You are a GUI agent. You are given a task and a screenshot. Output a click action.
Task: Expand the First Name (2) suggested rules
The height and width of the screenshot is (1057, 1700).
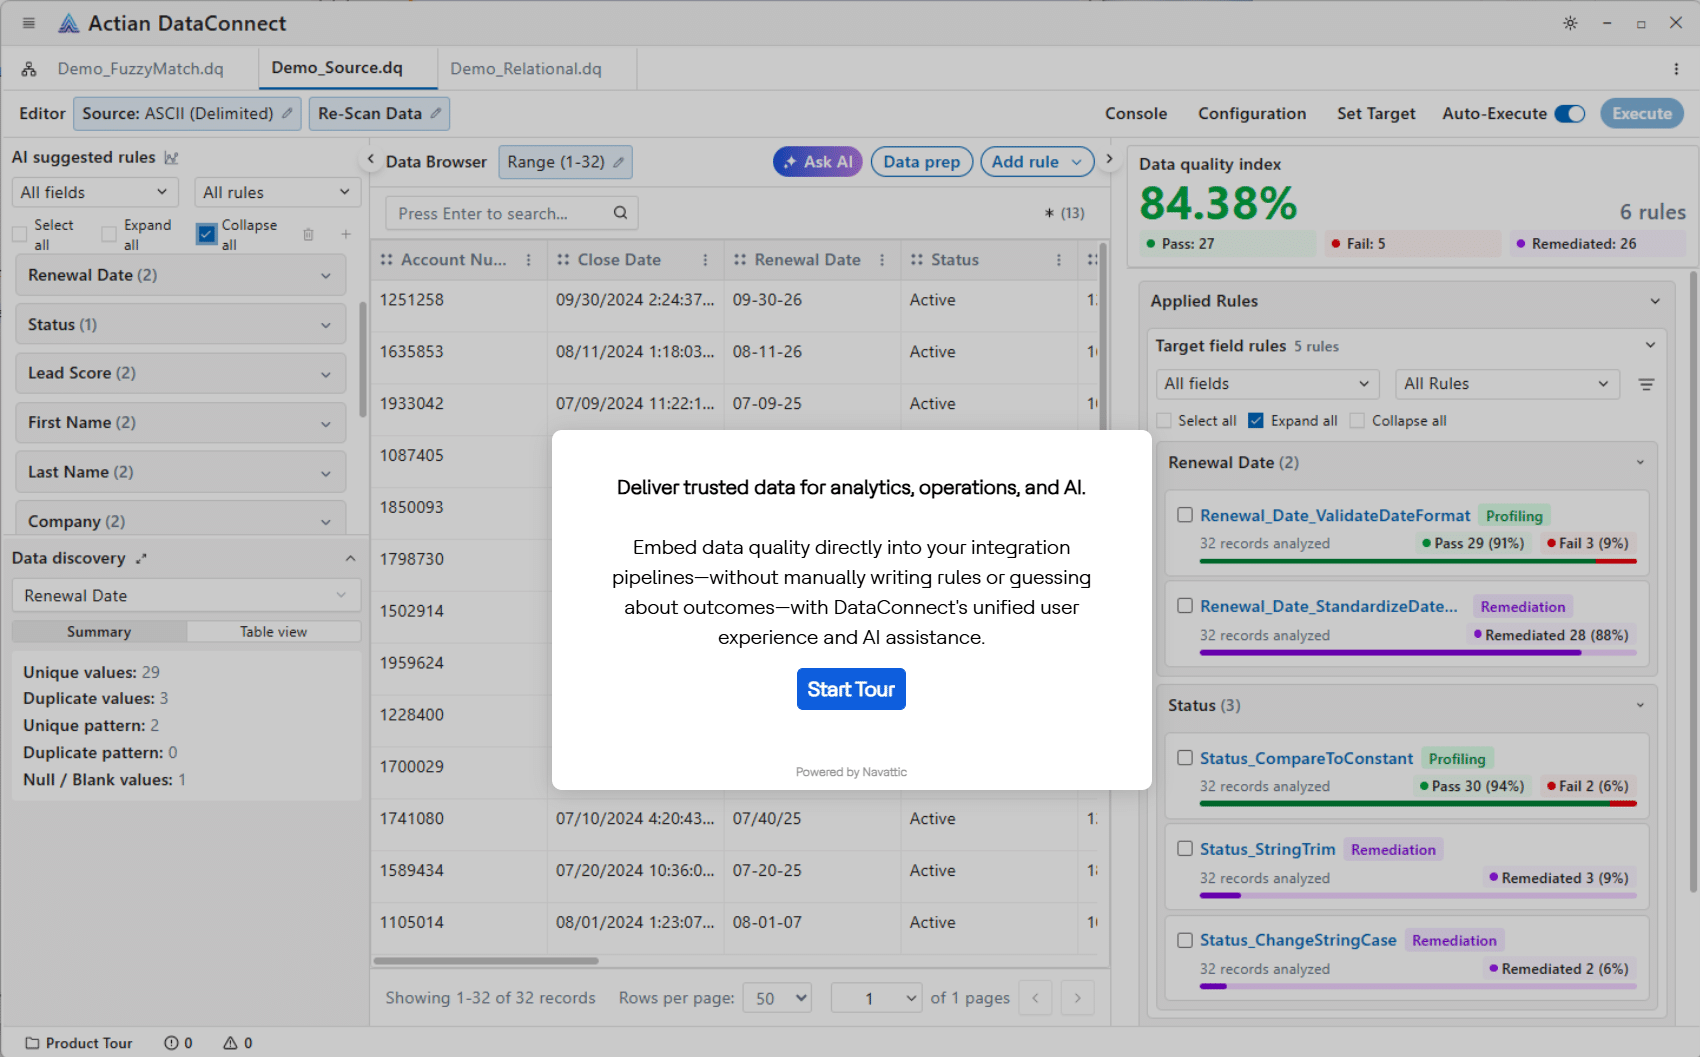181,422
